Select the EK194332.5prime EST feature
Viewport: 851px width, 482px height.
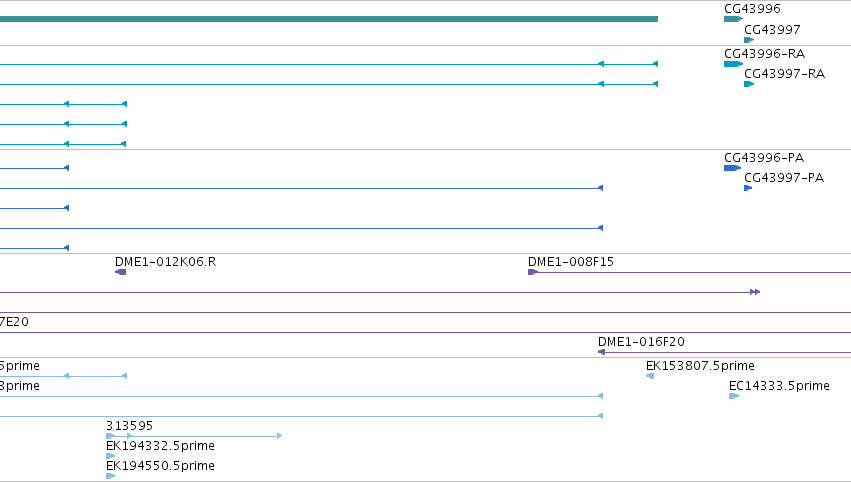click(110, 456)
